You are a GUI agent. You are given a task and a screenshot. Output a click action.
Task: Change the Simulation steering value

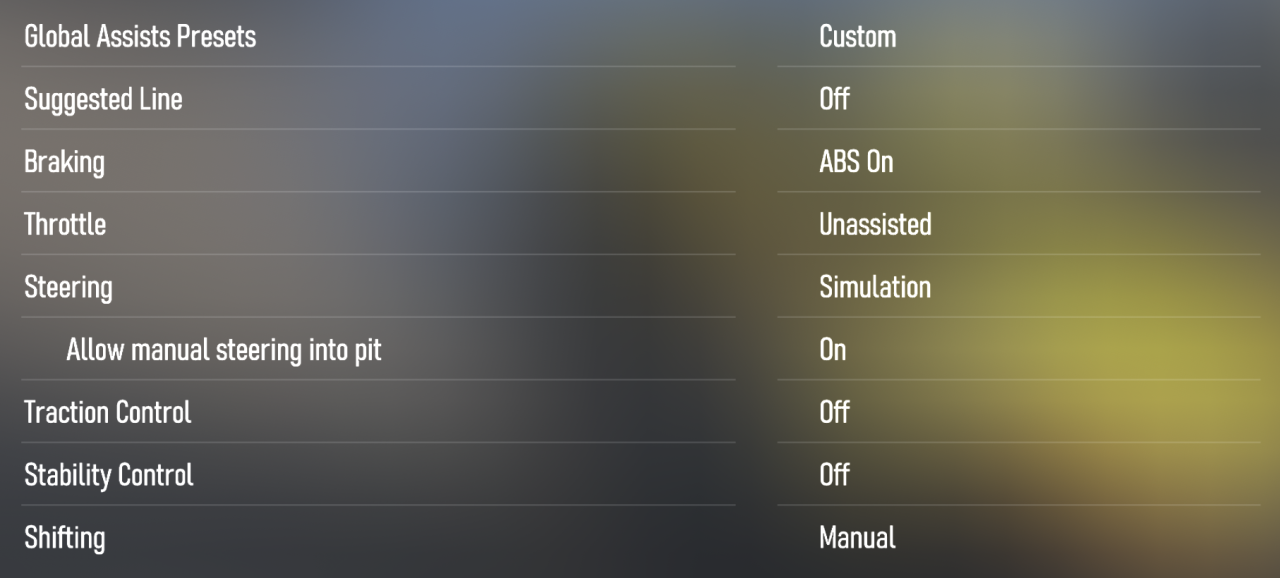(x=875, y=287)
